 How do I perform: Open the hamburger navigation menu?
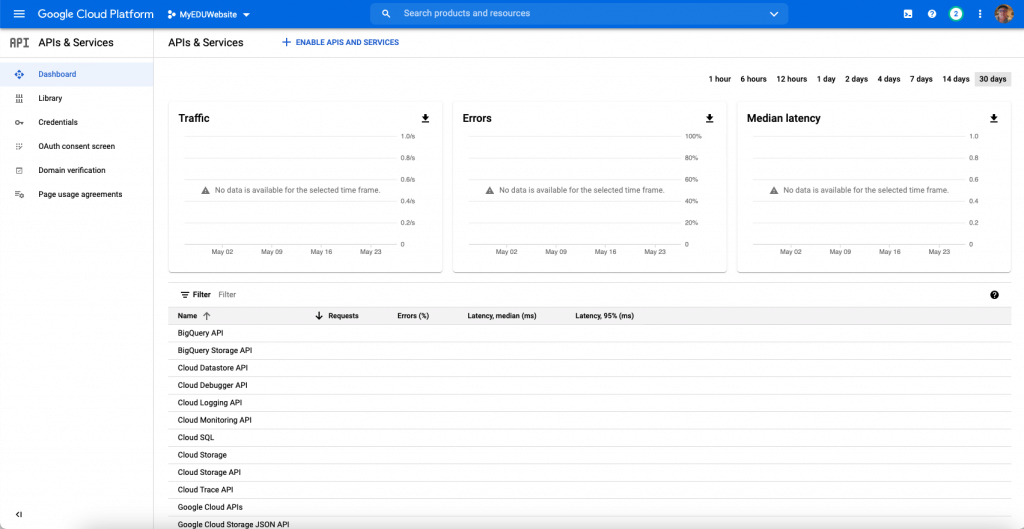pyautogui.click(x=19, y=14)
